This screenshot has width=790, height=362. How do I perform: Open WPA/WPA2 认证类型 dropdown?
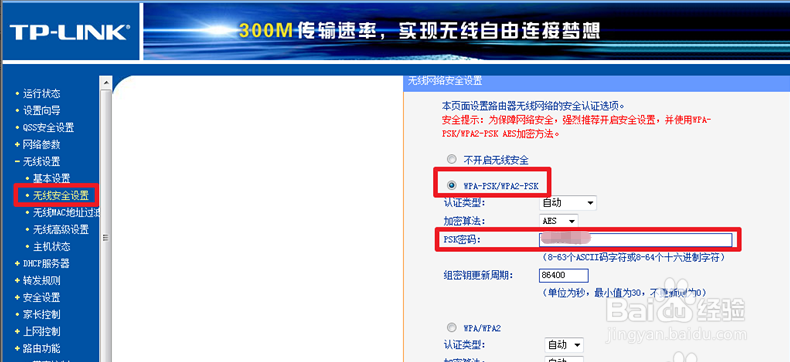pos(564,345)
